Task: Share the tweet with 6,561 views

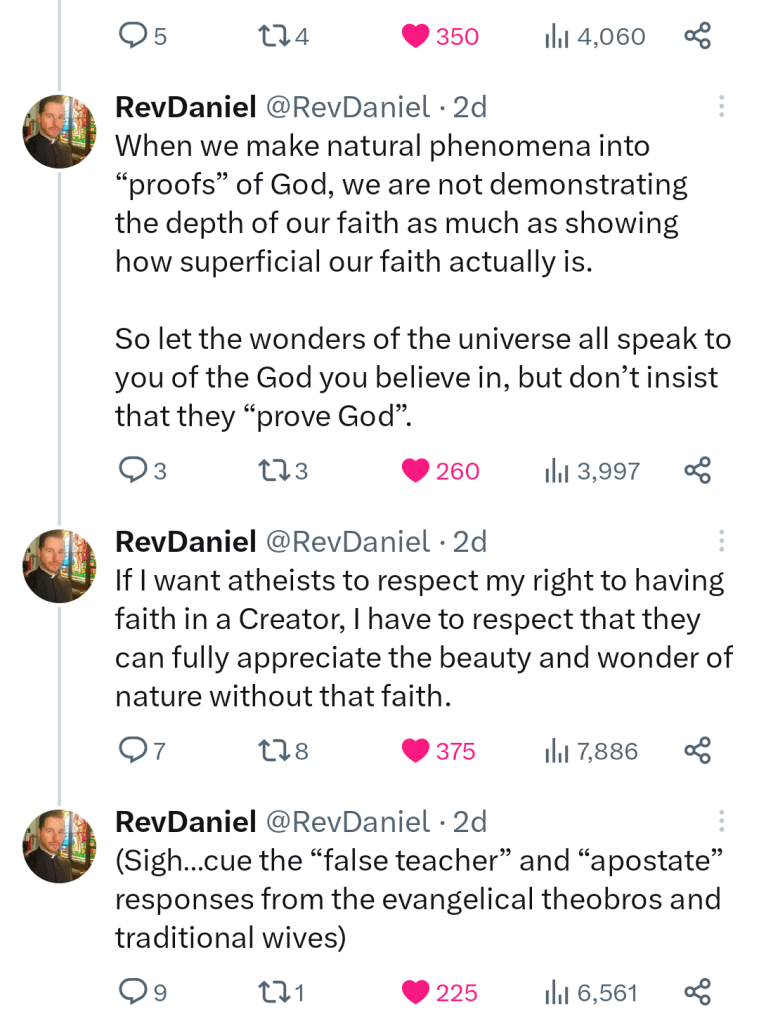Action: tap(697, 992)
